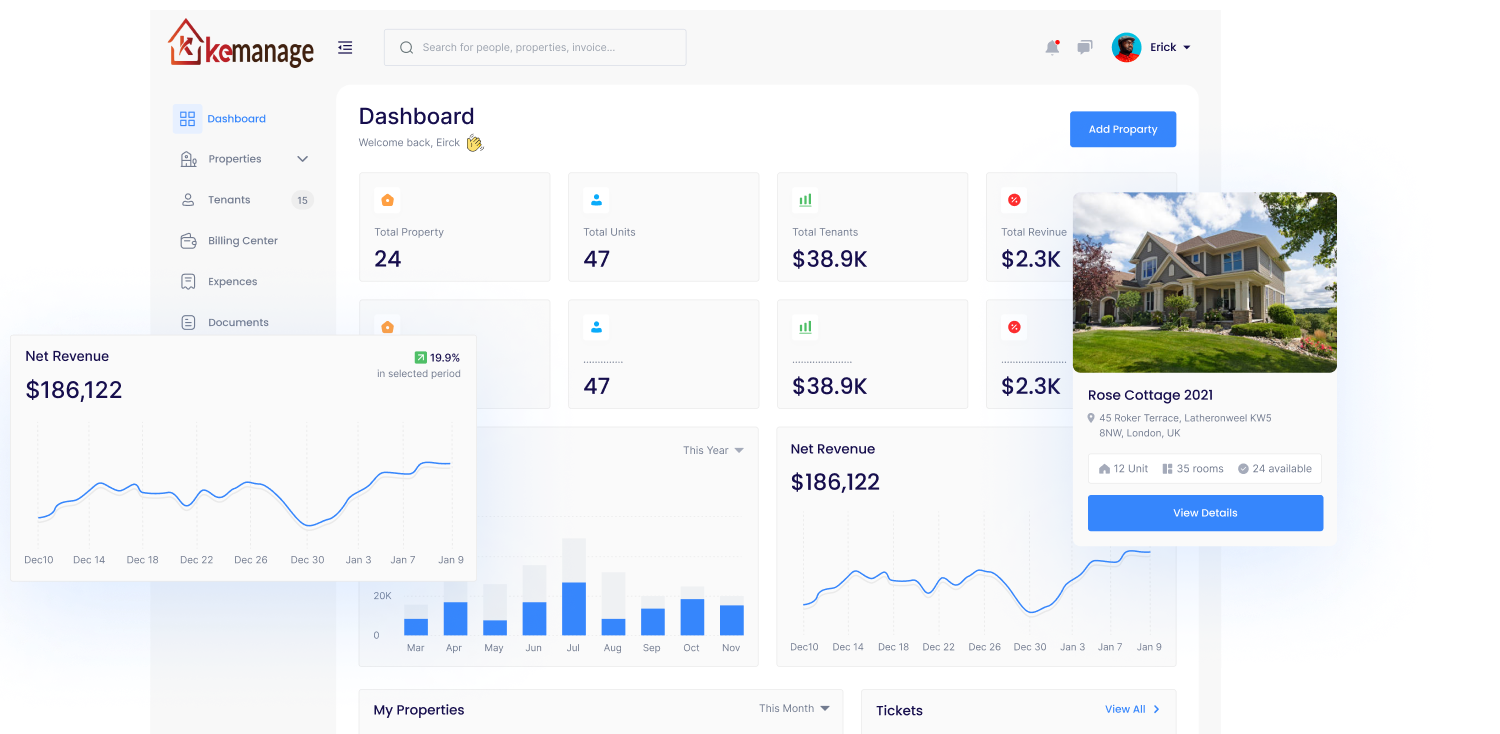Click the search people, properties field
Image resolution: width=1500 pixels, height=734 pixels.
(x=535, y=47)
